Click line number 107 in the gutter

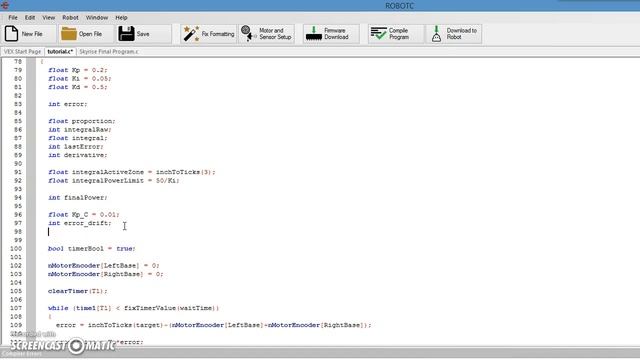[x=16, y=308]
